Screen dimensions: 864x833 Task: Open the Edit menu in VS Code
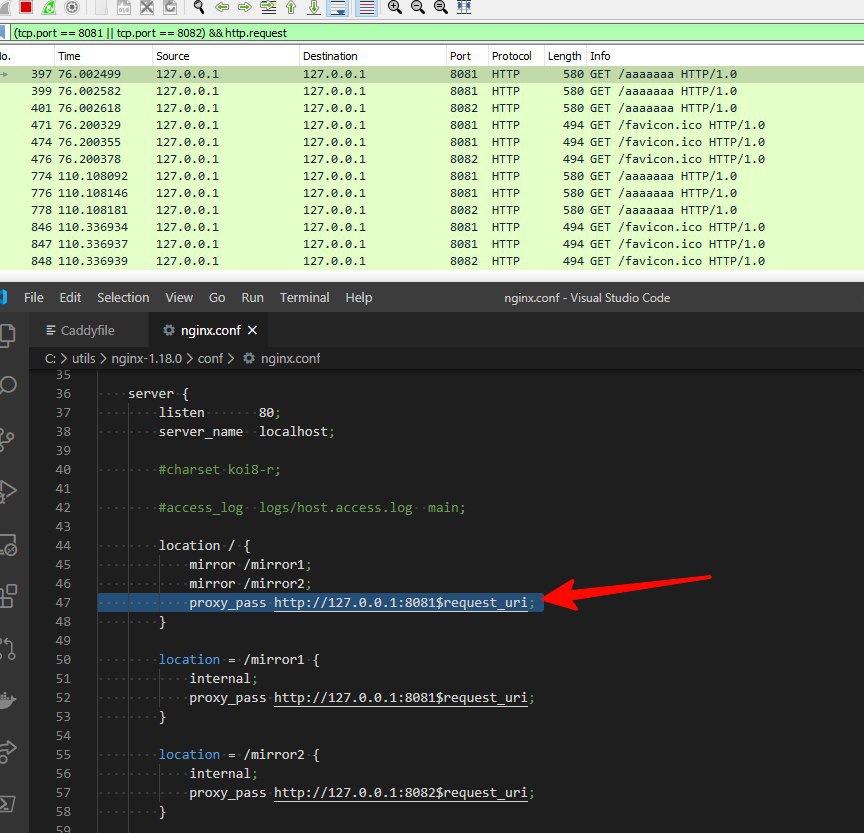(70, 298)
